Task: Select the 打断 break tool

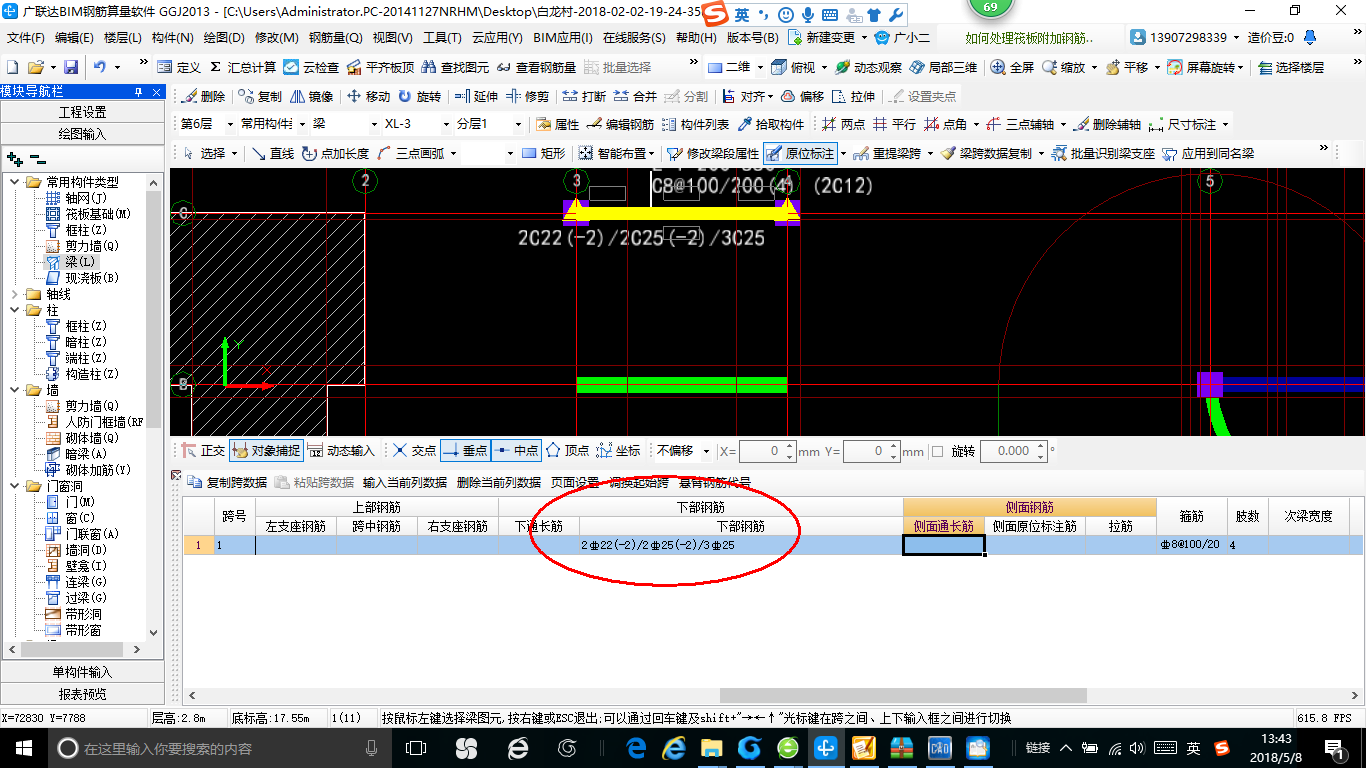Action: [583, 96]
